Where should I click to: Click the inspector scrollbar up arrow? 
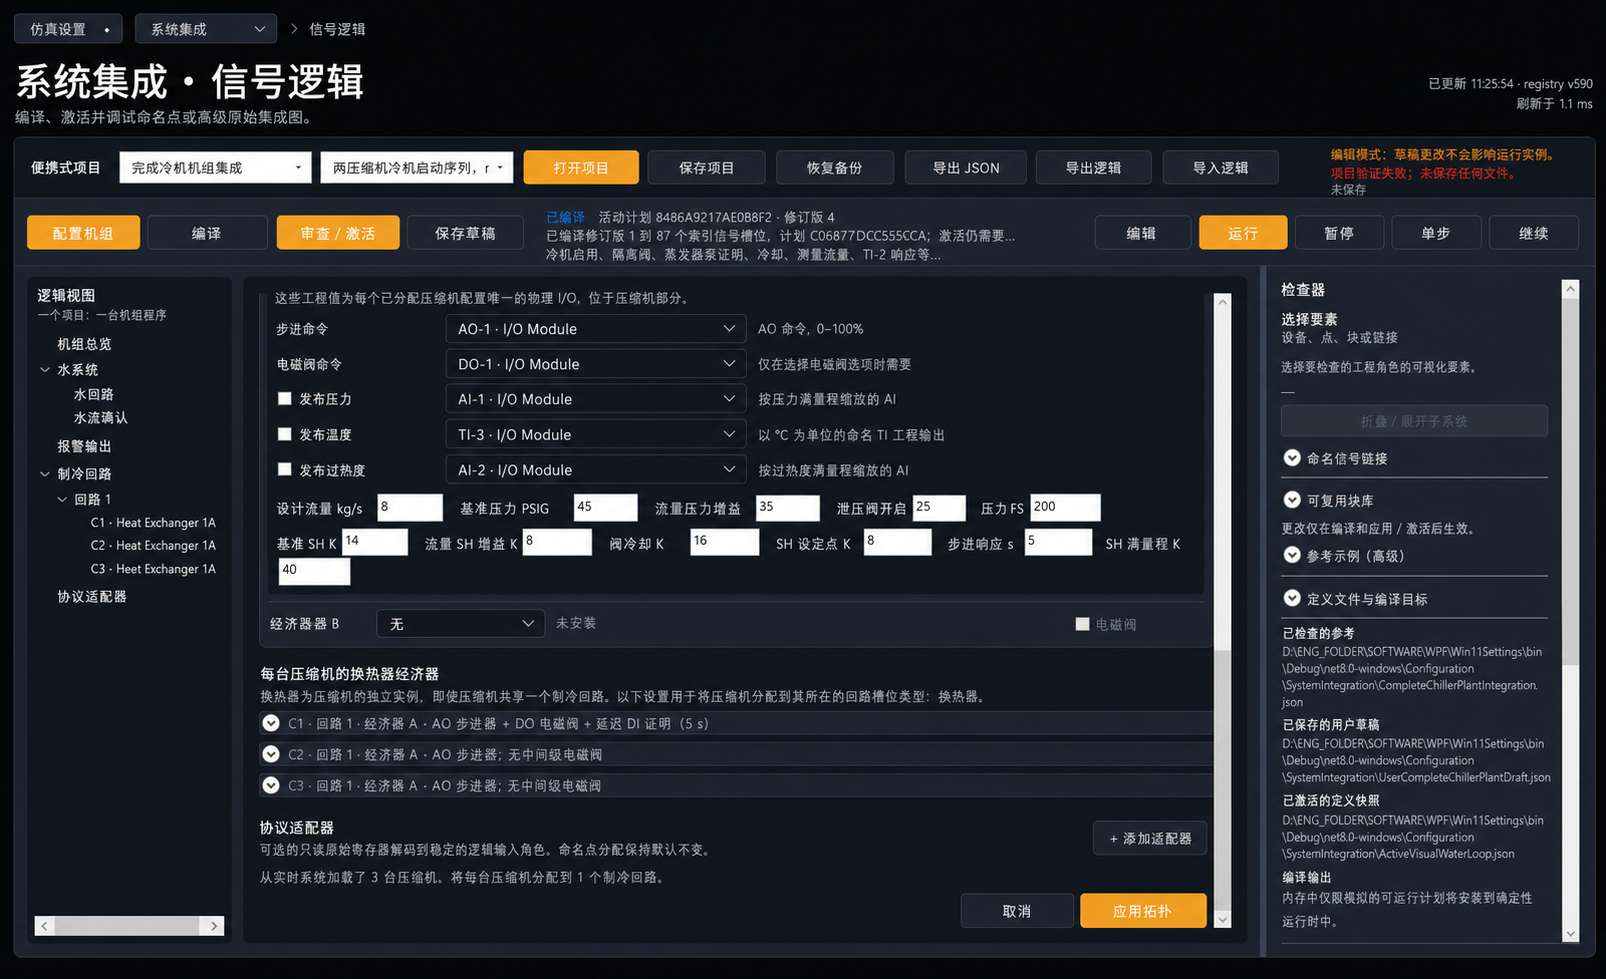1570,289
